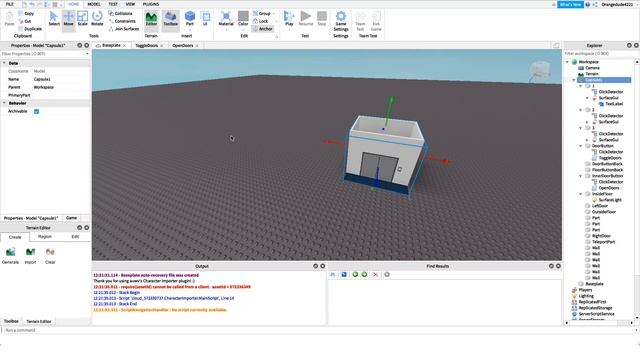
Task: Group the selected objects
Action: coord(262,13)
